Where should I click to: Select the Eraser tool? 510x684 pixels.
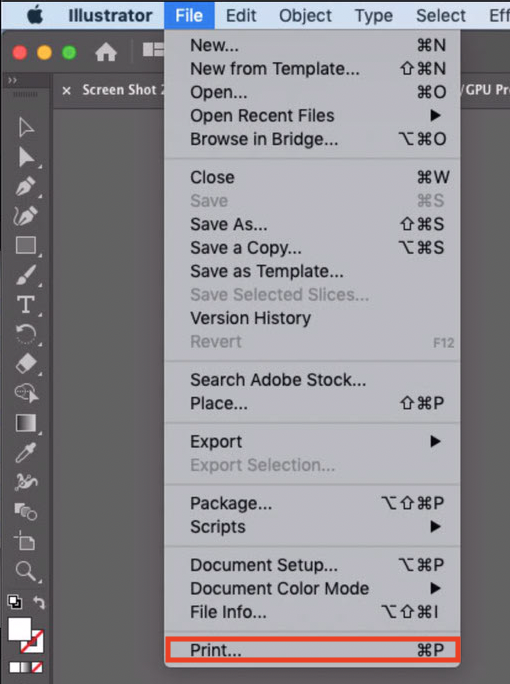click(x=26, y=363)
